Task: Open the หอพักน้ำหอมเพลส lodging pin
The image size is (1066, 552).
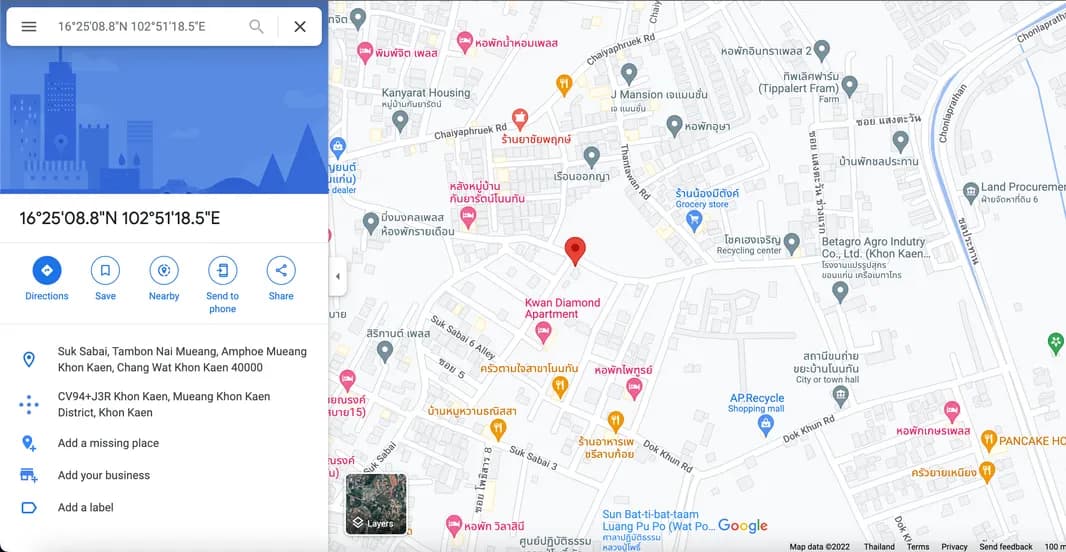Action: point(464,43)
